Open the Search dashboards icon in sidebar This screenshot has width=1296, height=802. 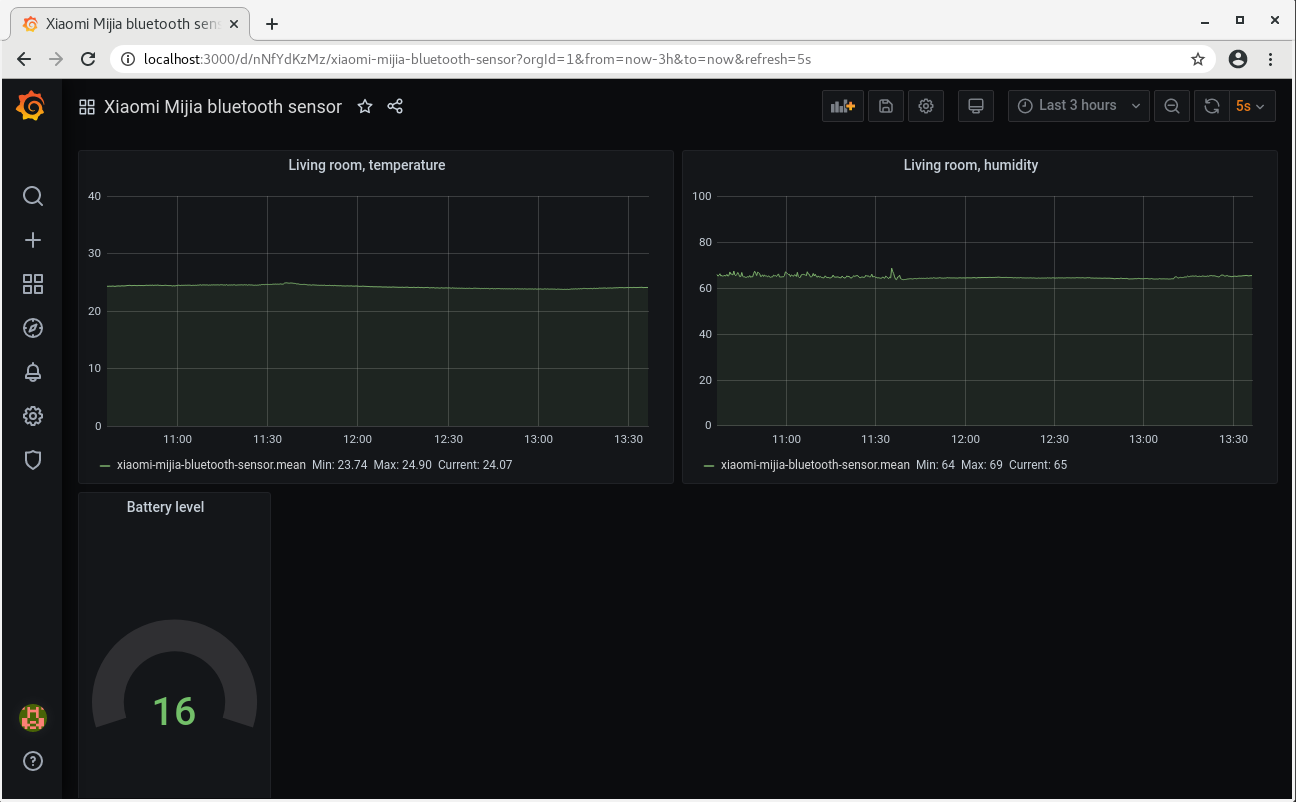(x=33, y=196)
